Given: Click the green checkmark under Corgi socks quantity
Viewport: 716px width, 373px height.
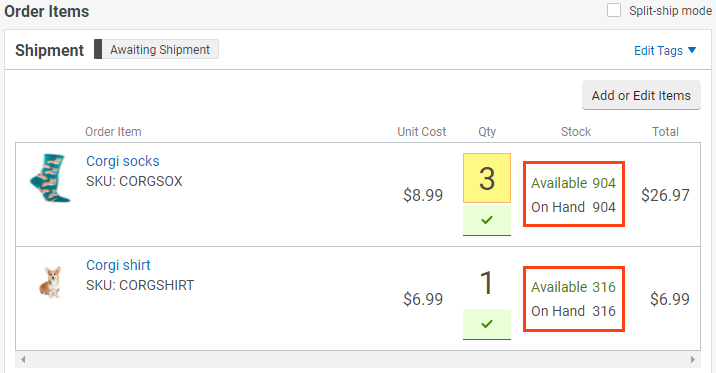Looking at the screenshot, I should point(487,220).
